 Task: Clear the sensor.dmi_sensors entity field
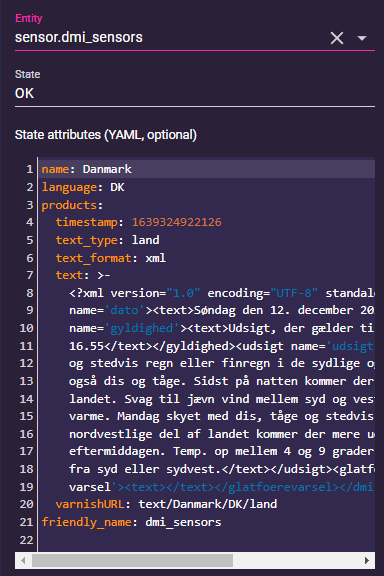[x=337, y=38]
